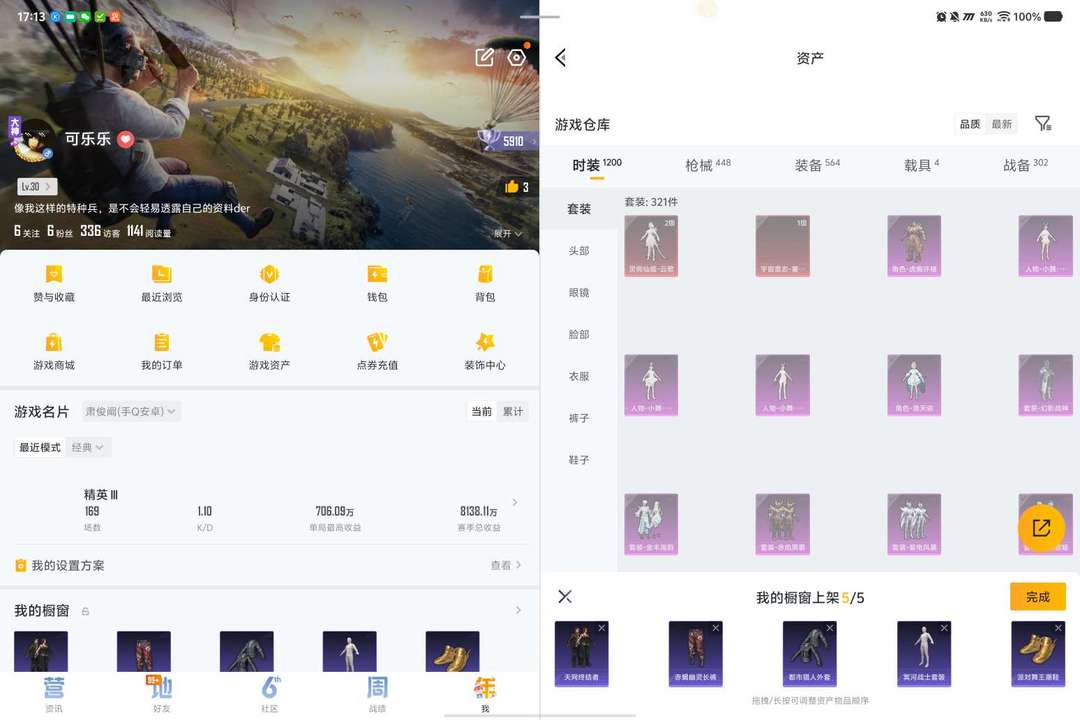
Task: Open the 肃俊阁(手Q安卓) account dropdown
Action: tap(131, 411)
